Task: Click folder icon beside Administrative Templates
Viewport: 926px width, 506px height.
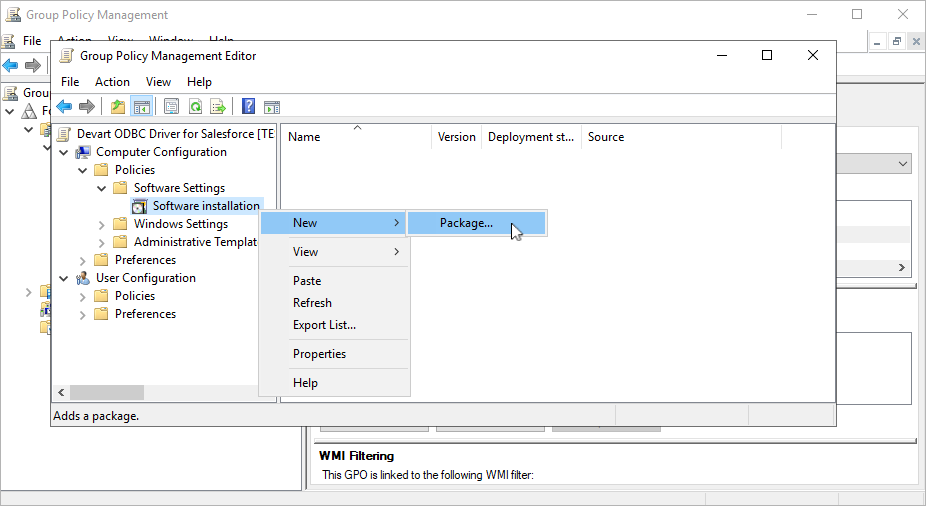Action: pyautogui.click(x=120, y=242)
